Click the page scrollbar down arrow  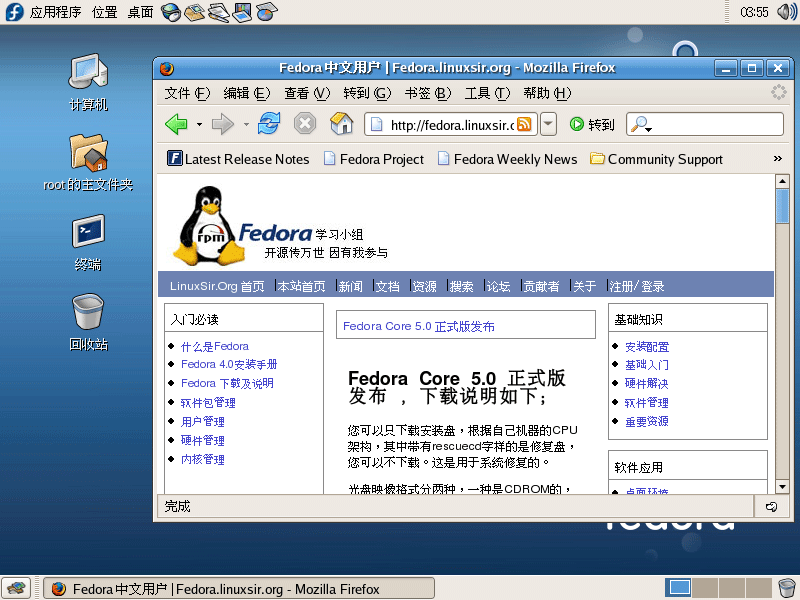782,486
